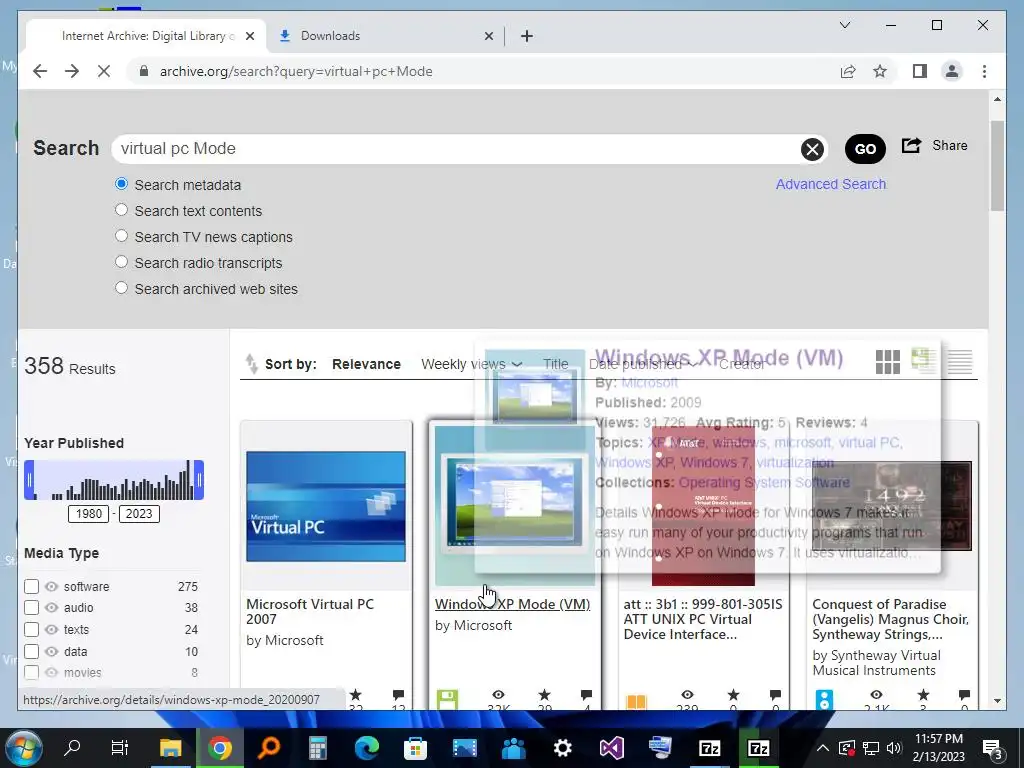This screenshot has width=1024, height=768.
Task: Open Calculator from the taskbar
Action: pos(318,748)
